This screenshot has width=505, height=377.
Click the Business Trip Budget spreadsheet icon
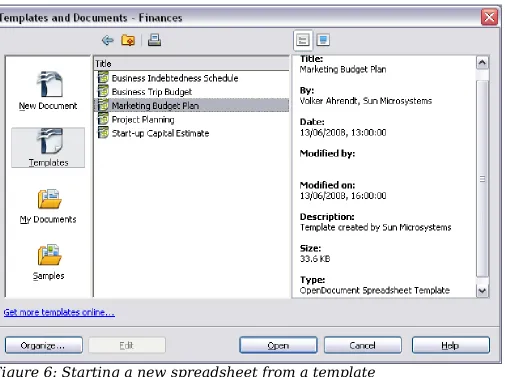(103, 91)
